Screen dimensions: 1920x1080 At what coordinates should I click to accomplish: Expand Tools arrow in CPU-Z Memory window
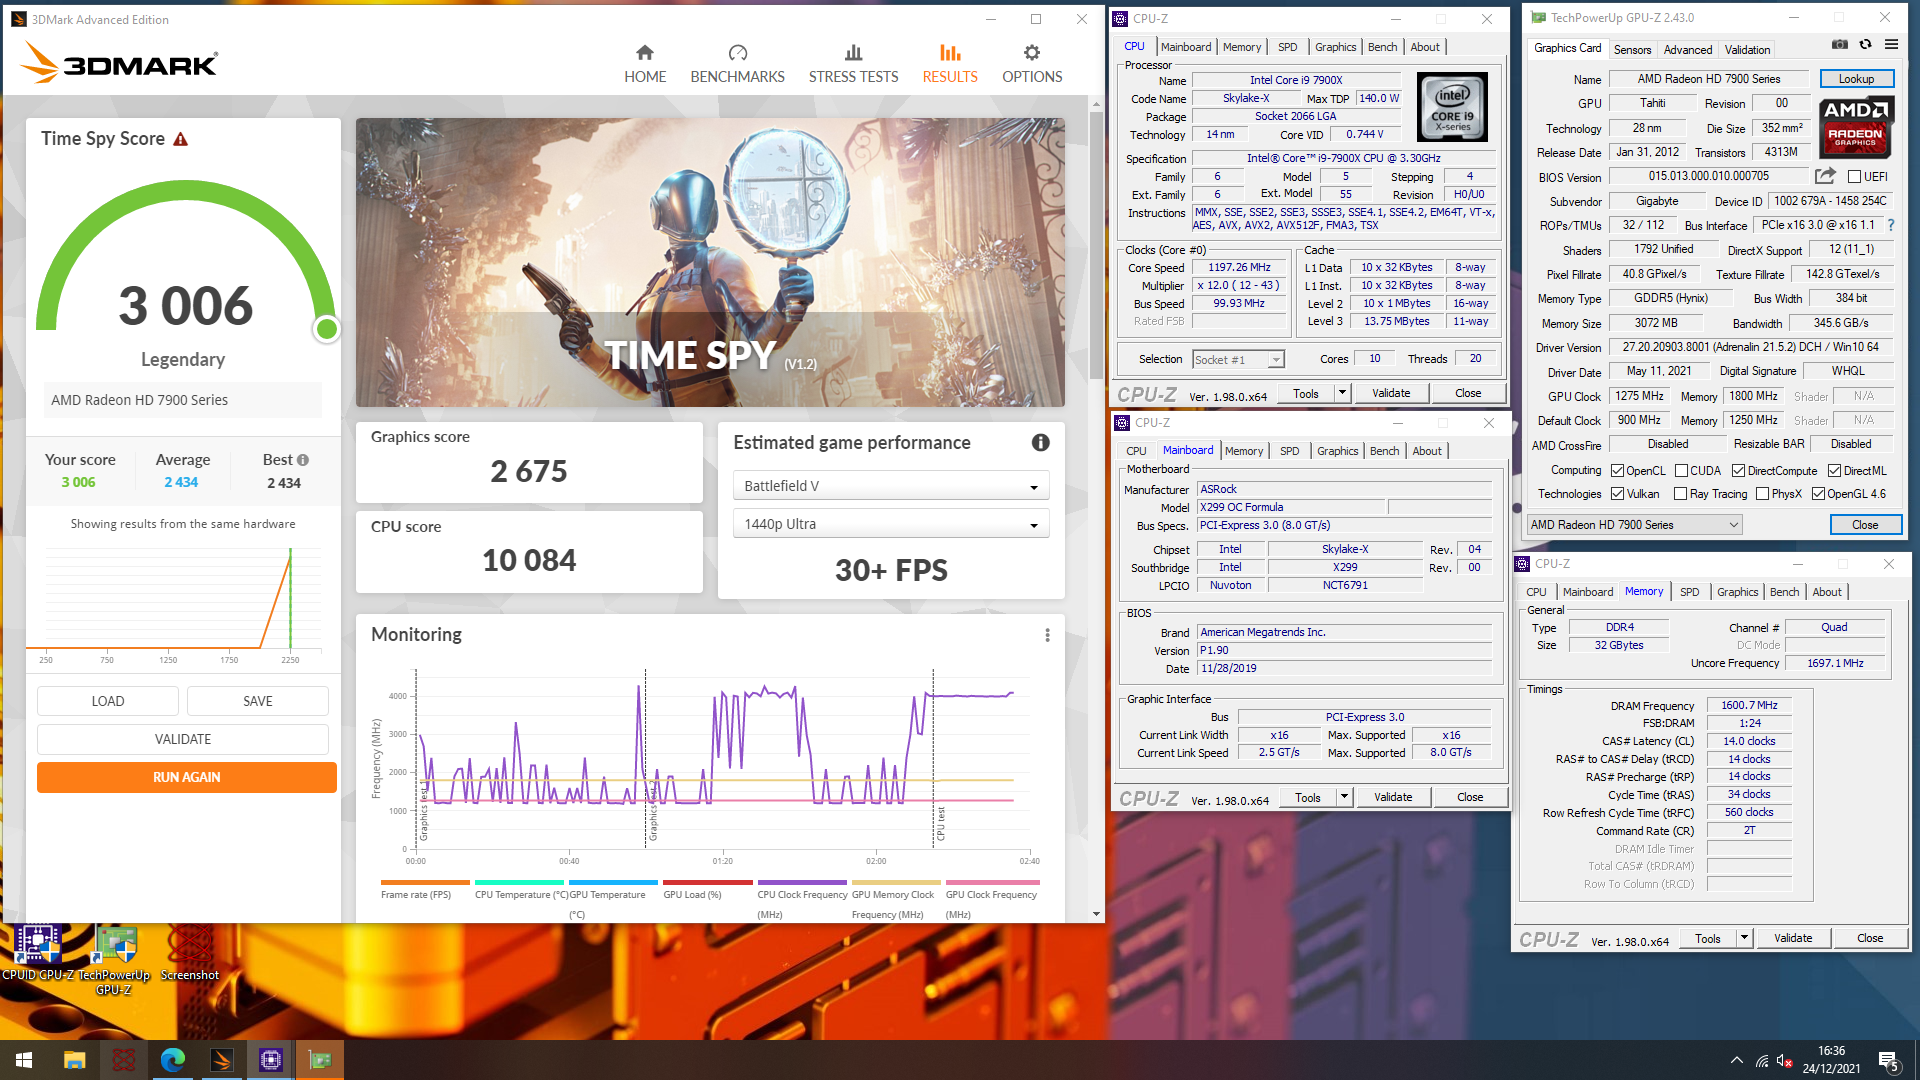(1744, 938)
